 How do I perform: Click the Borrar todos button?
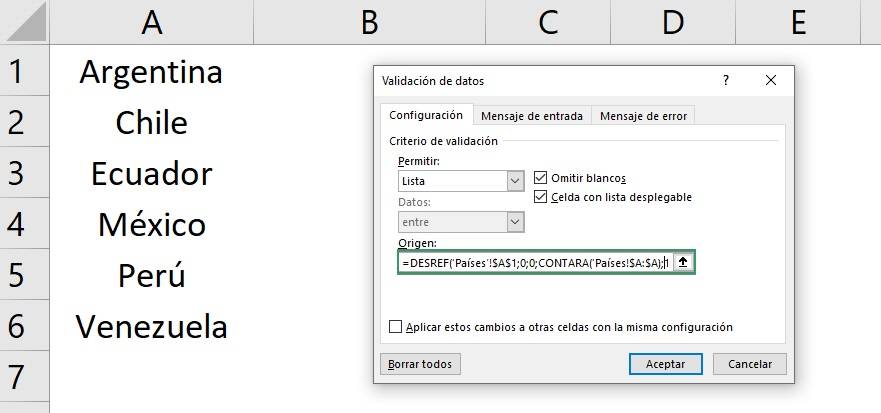(x=420, y=364)
